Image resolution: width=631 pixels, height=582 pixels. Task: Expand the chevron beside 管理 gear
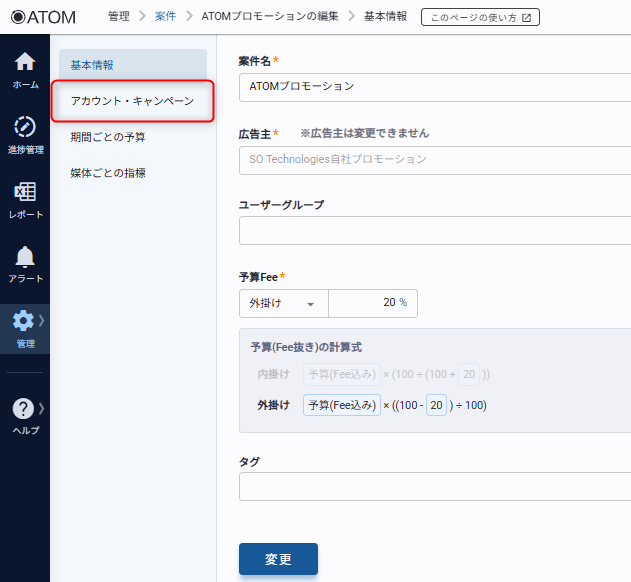click(41, 320)
